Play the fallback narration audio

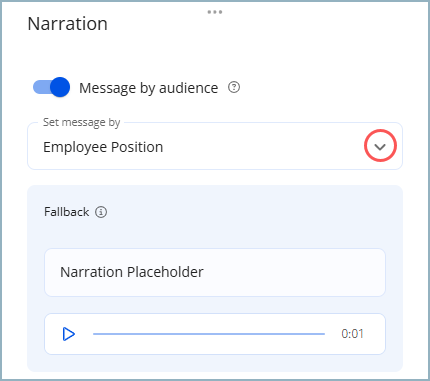69,334
